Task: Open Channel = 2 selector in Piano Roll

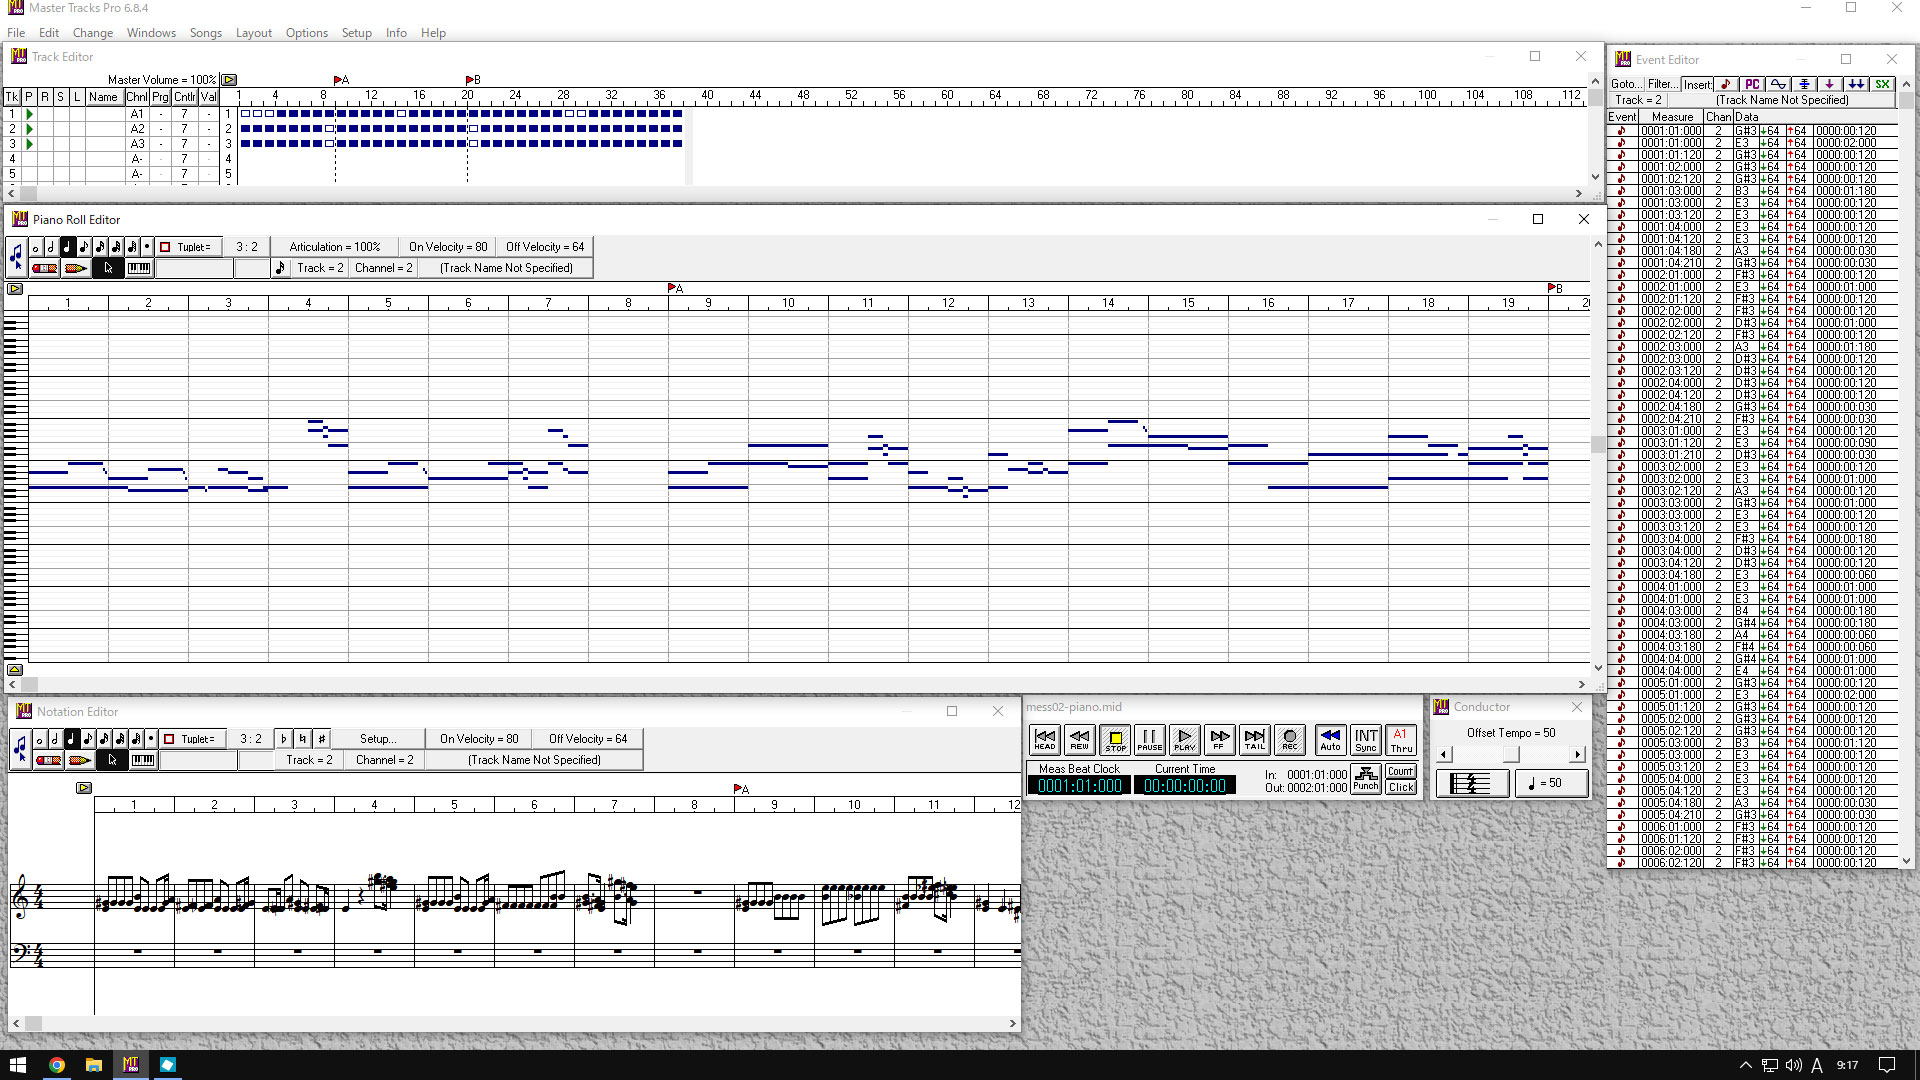Action: [x=384, y=268]
